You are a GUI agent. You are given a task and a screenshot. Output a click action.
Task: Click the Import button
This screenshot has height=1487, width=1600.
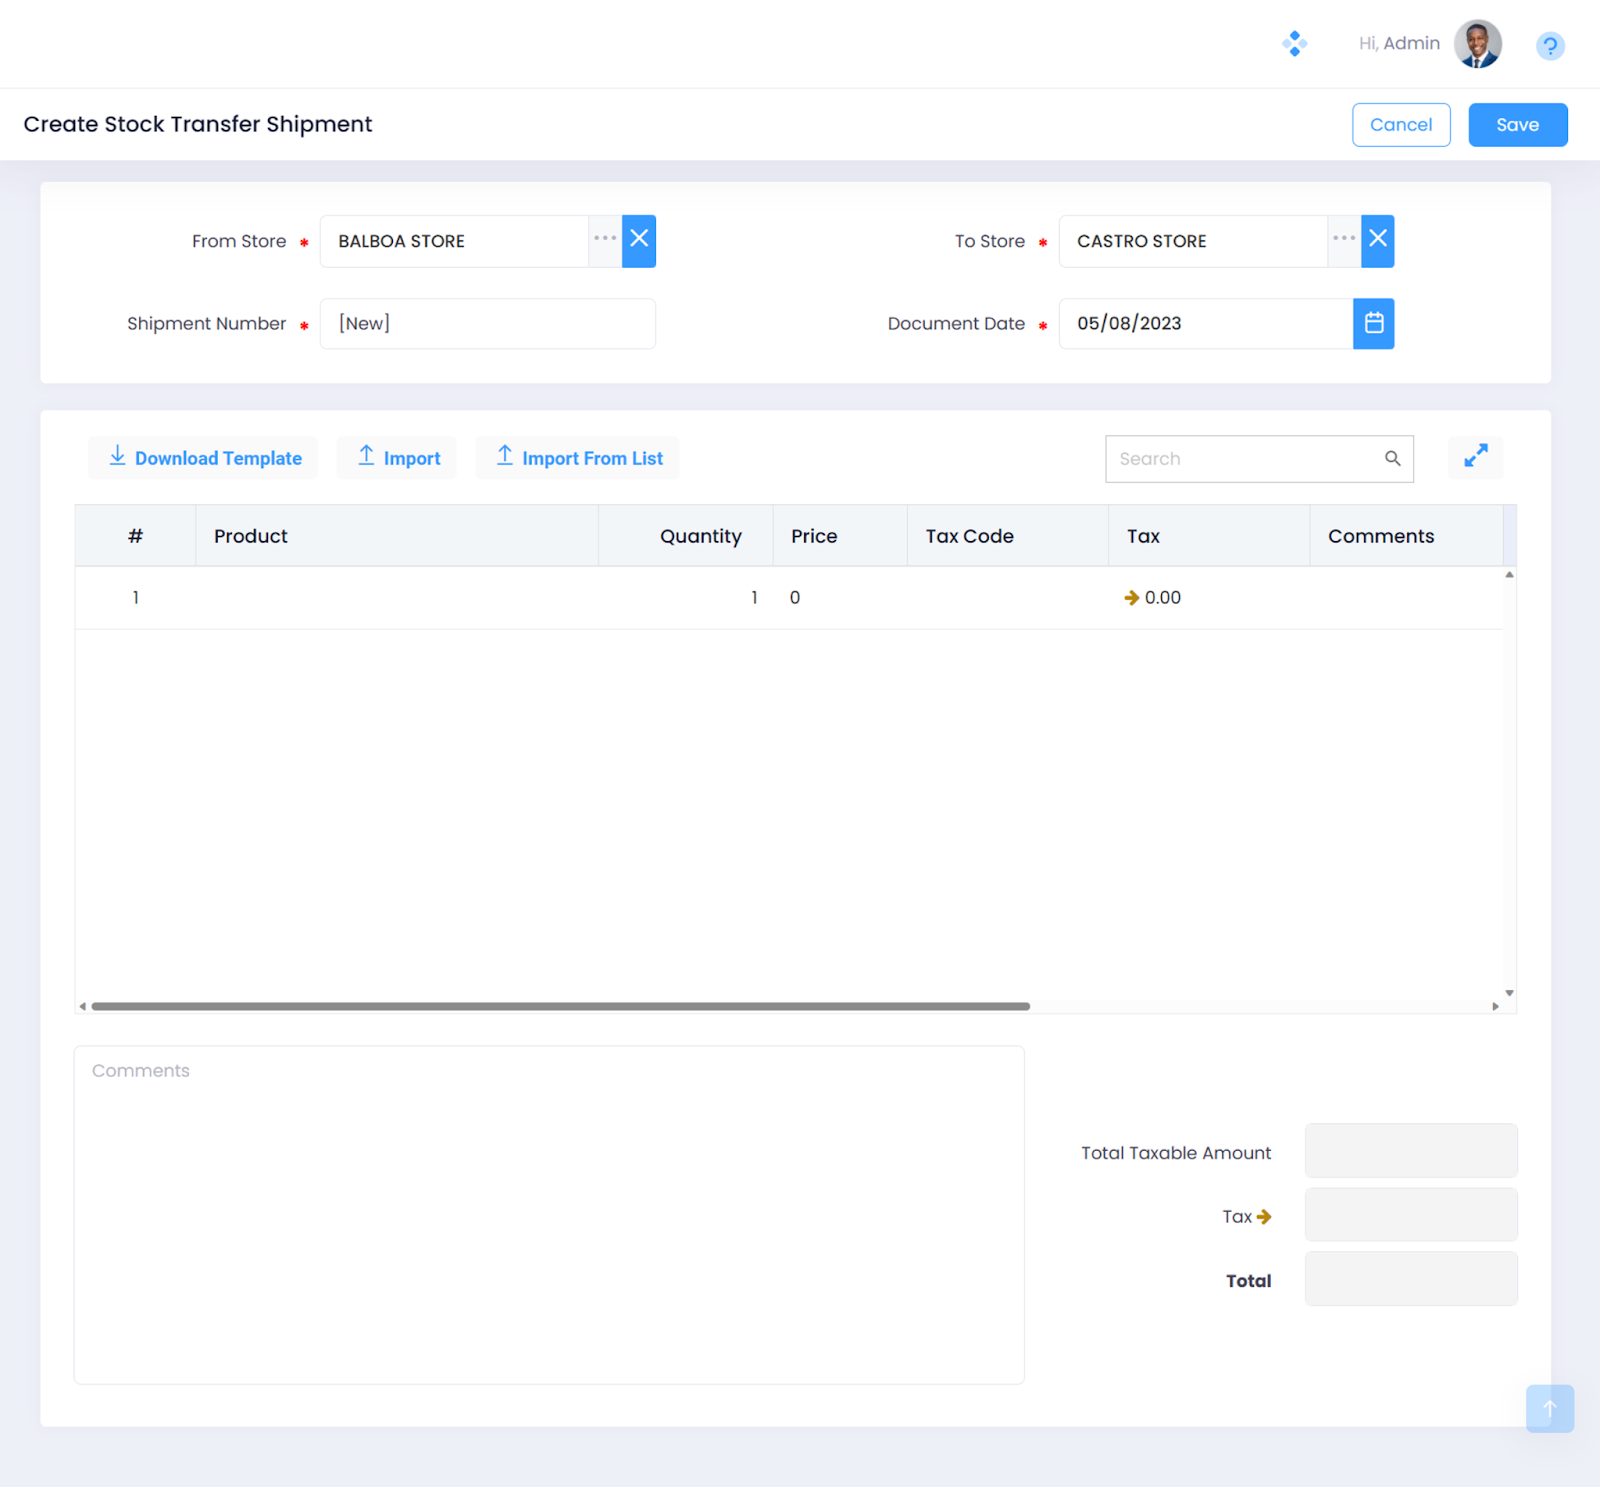tap(398, 458)
